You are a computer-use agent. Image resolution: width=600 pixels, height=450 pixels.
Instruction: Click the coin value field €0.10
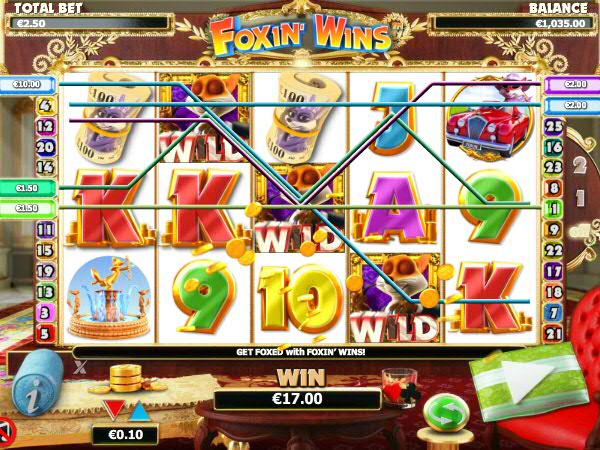[x=126, y=435]
